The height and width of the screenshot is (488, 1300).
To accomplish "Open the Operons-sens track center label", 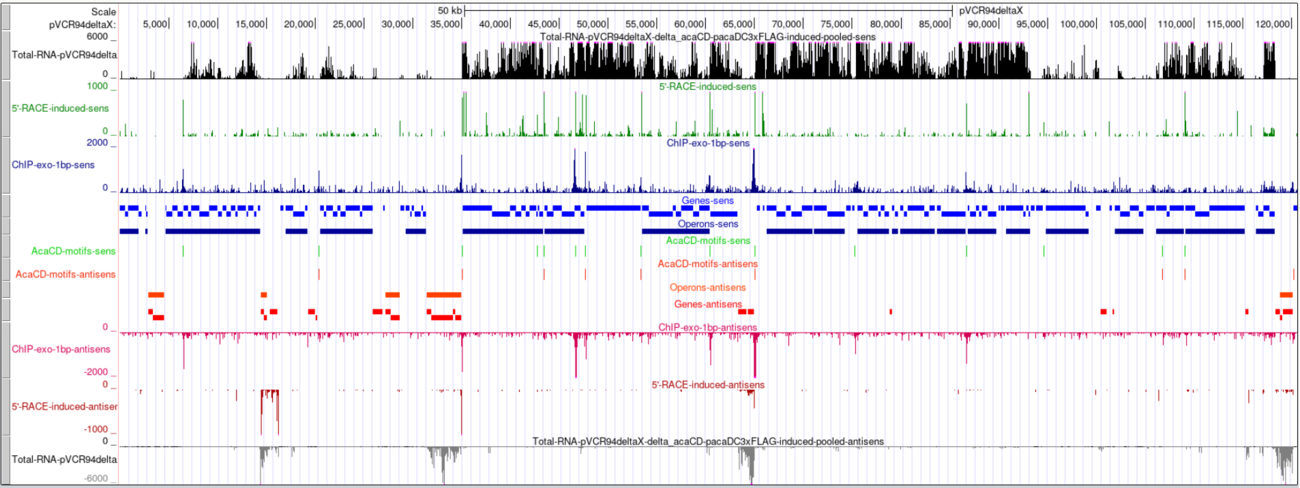I will coord(708,225).
